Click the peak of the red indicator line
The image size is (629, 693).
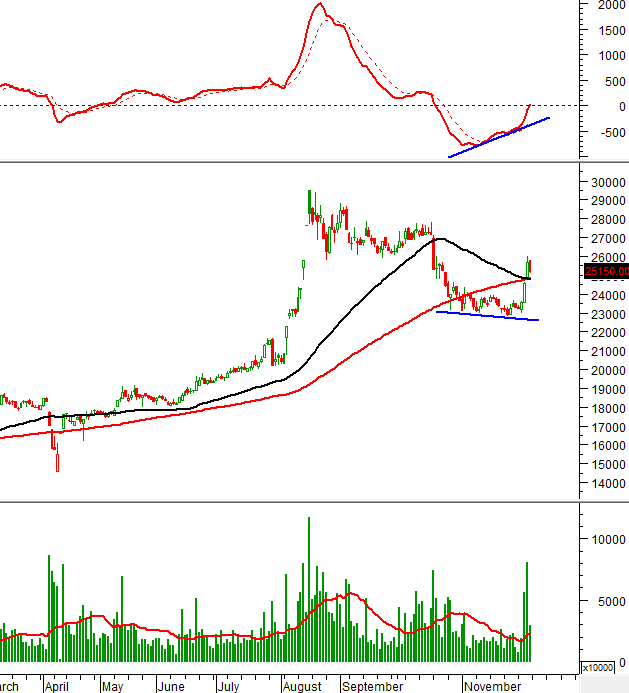pyautogui.click(x=319, y=5)
